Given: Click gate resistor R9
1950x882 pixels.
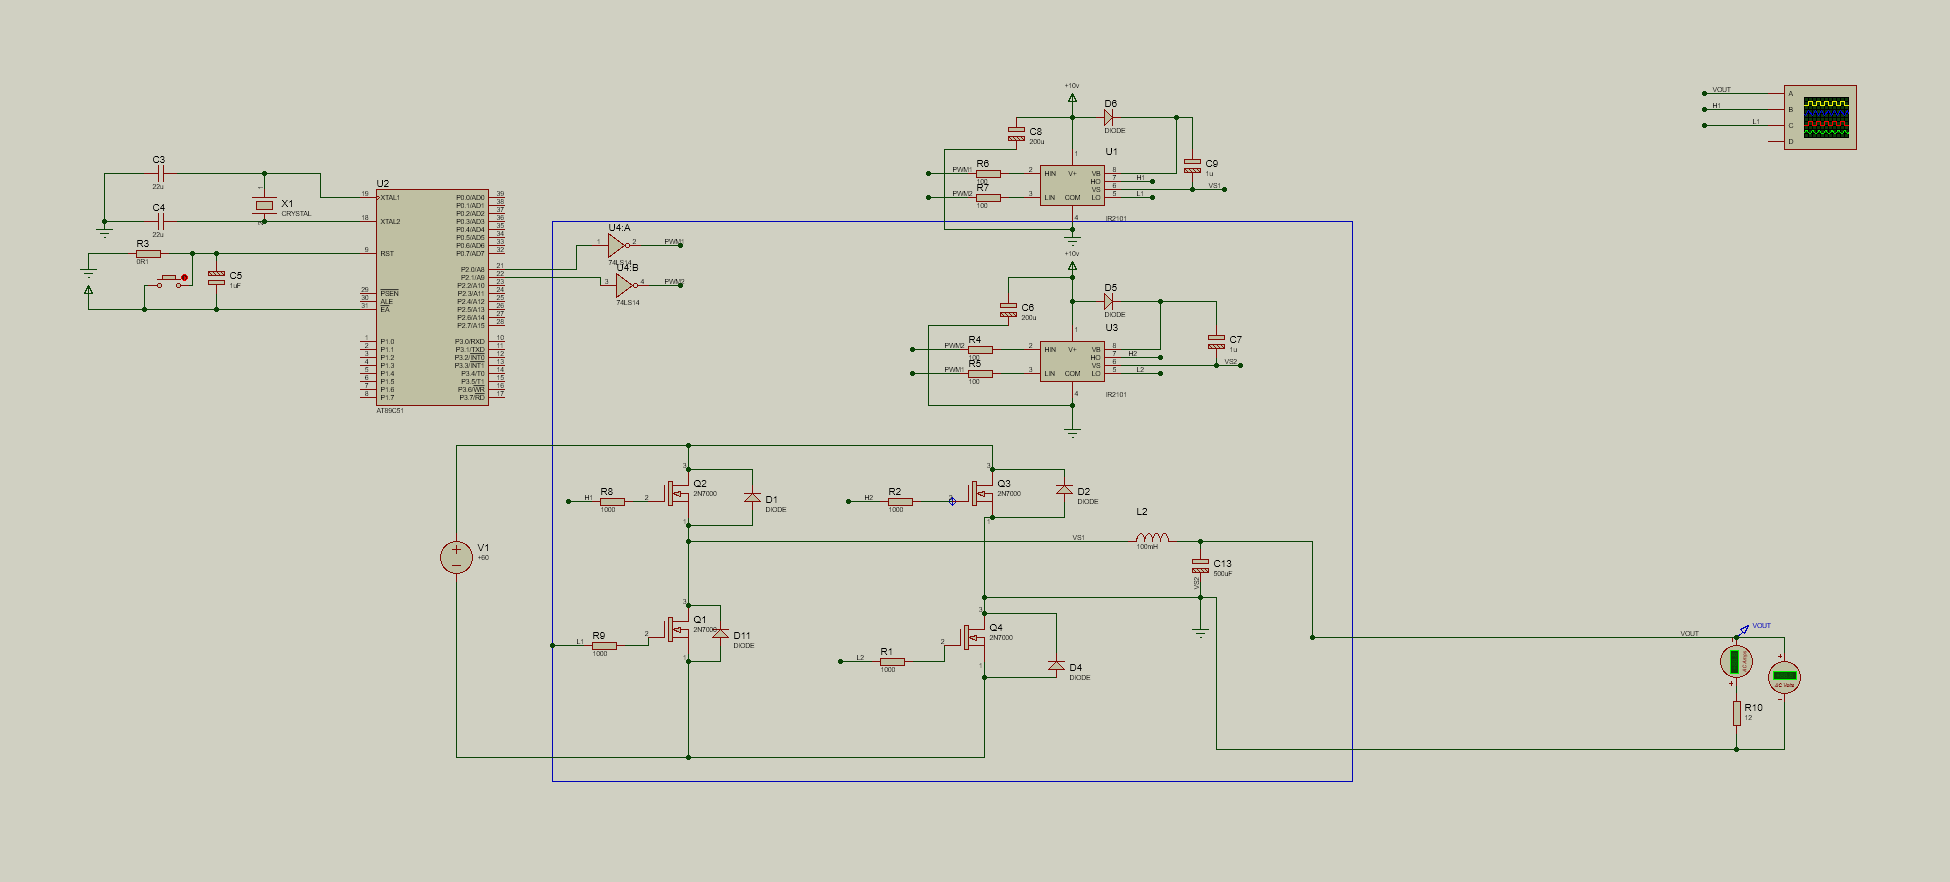Looking at the screenshot, I should click(x=604, y=646).
